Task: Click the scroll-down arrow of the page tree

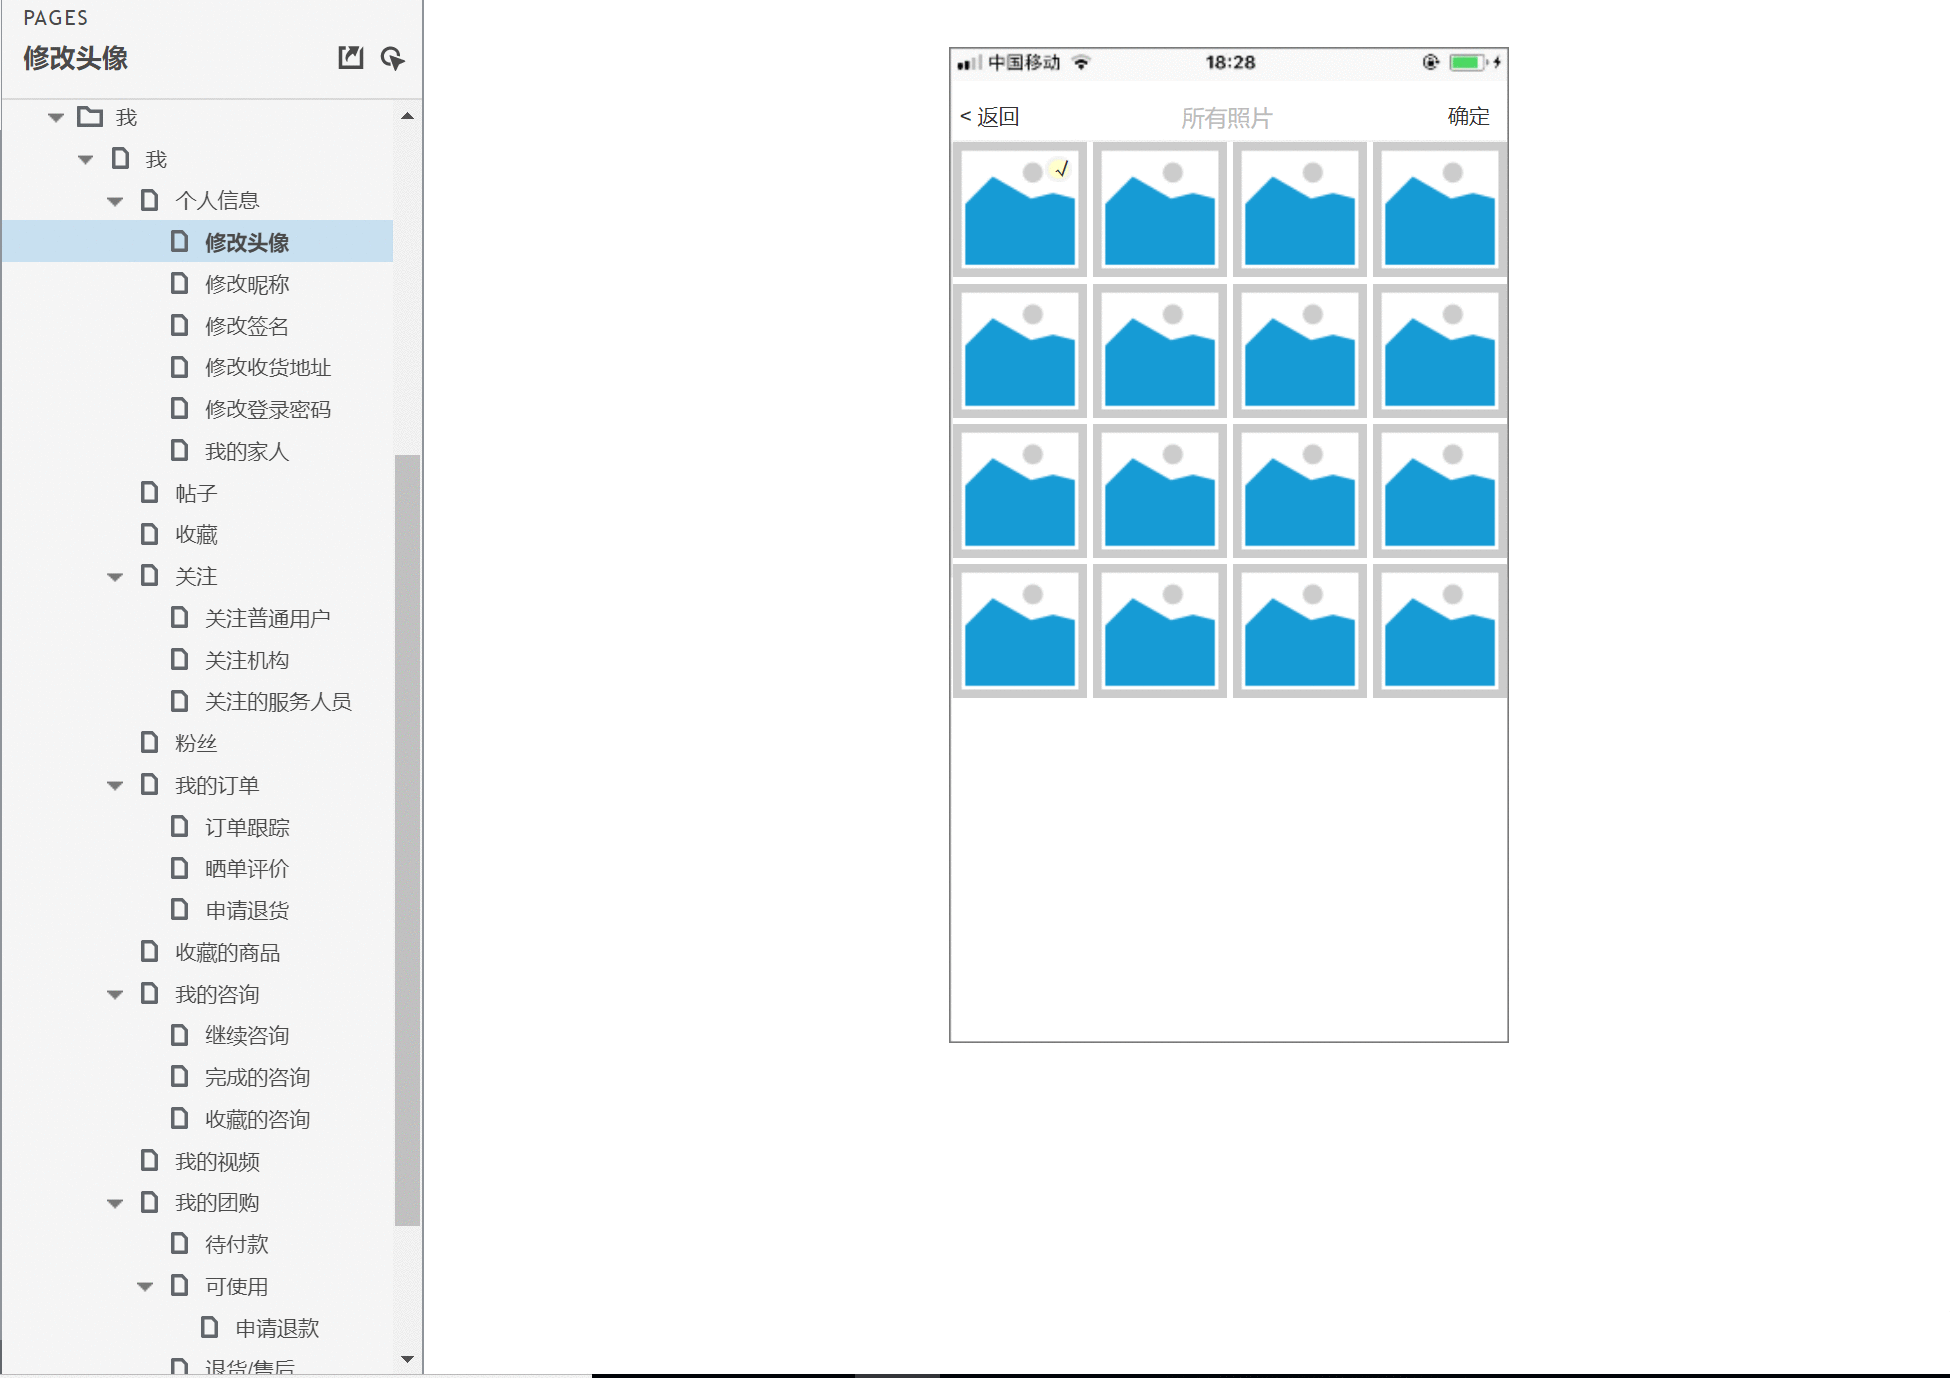Action: point(407,1359)
